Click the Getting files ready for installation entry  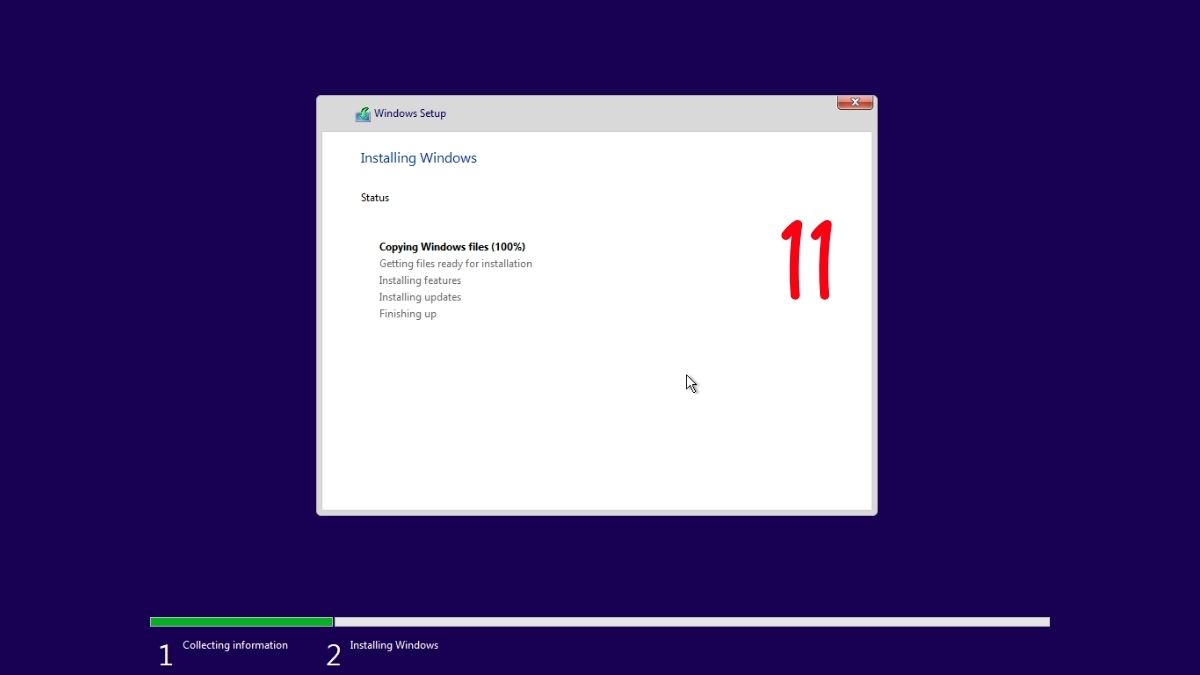point(455,263)
